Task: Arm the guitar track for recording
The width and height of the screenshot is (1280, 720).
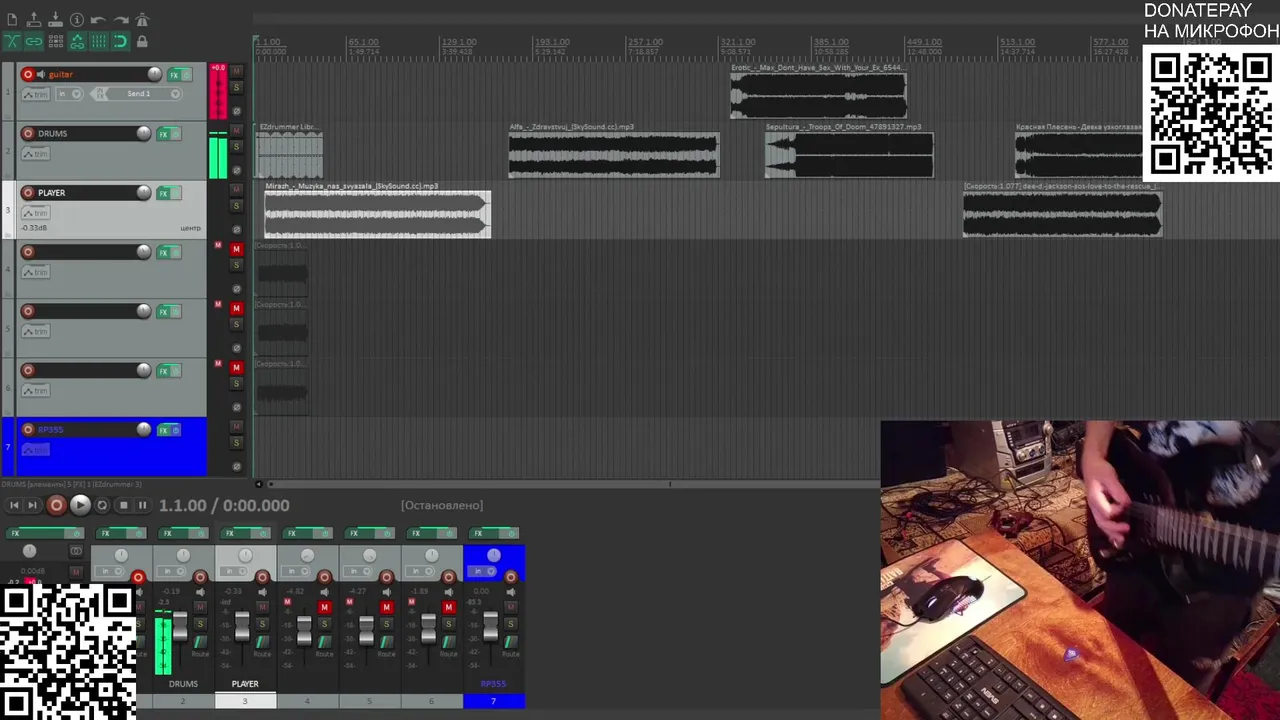Action: click(x=28, y=74)
